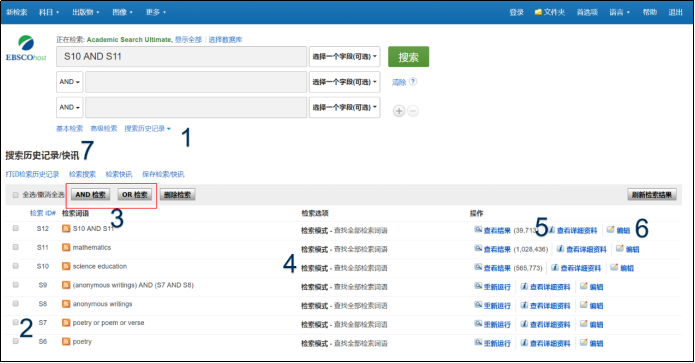Click the question mark help icon beside 清除
The width and height of the screenshot is (695, 363).
coord(413,82)
